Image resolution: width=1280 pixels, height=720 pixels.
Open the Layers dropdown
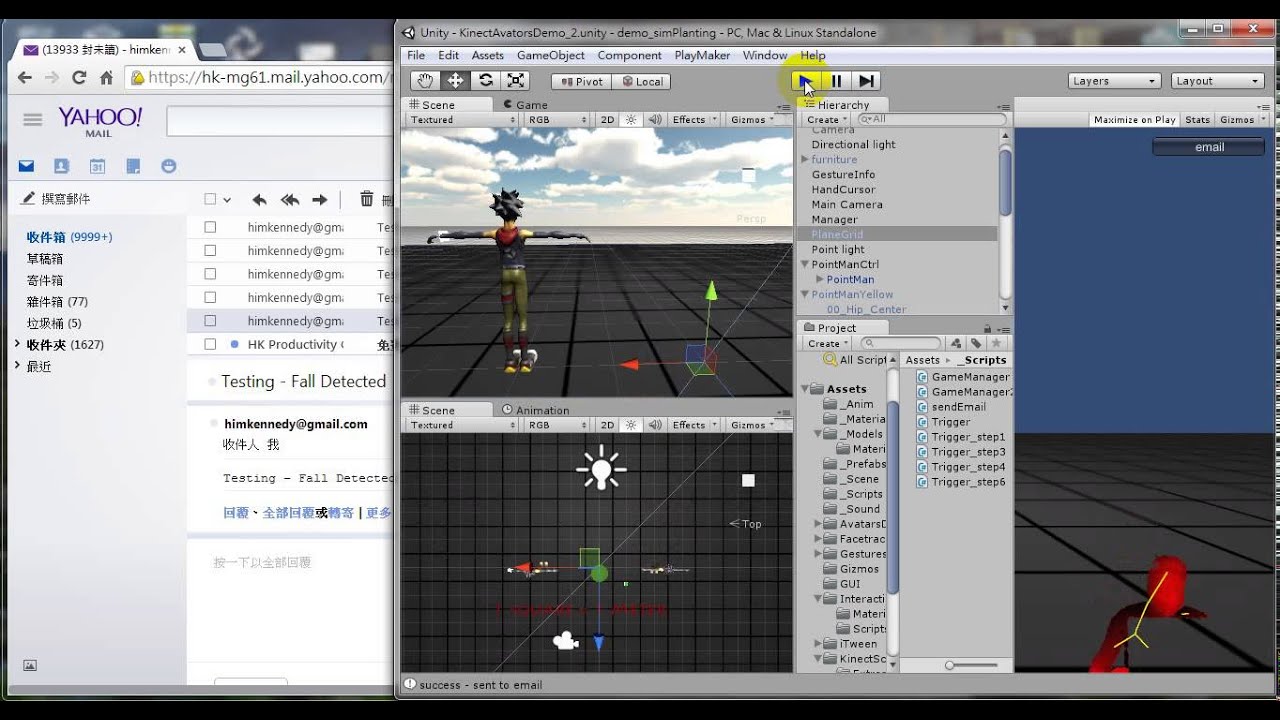[x=1114, y=81]
